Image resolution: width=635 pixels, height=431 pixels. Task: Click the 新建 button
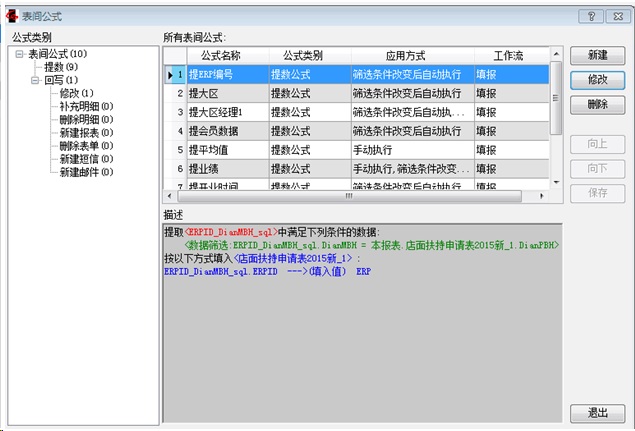pos(597,55)
